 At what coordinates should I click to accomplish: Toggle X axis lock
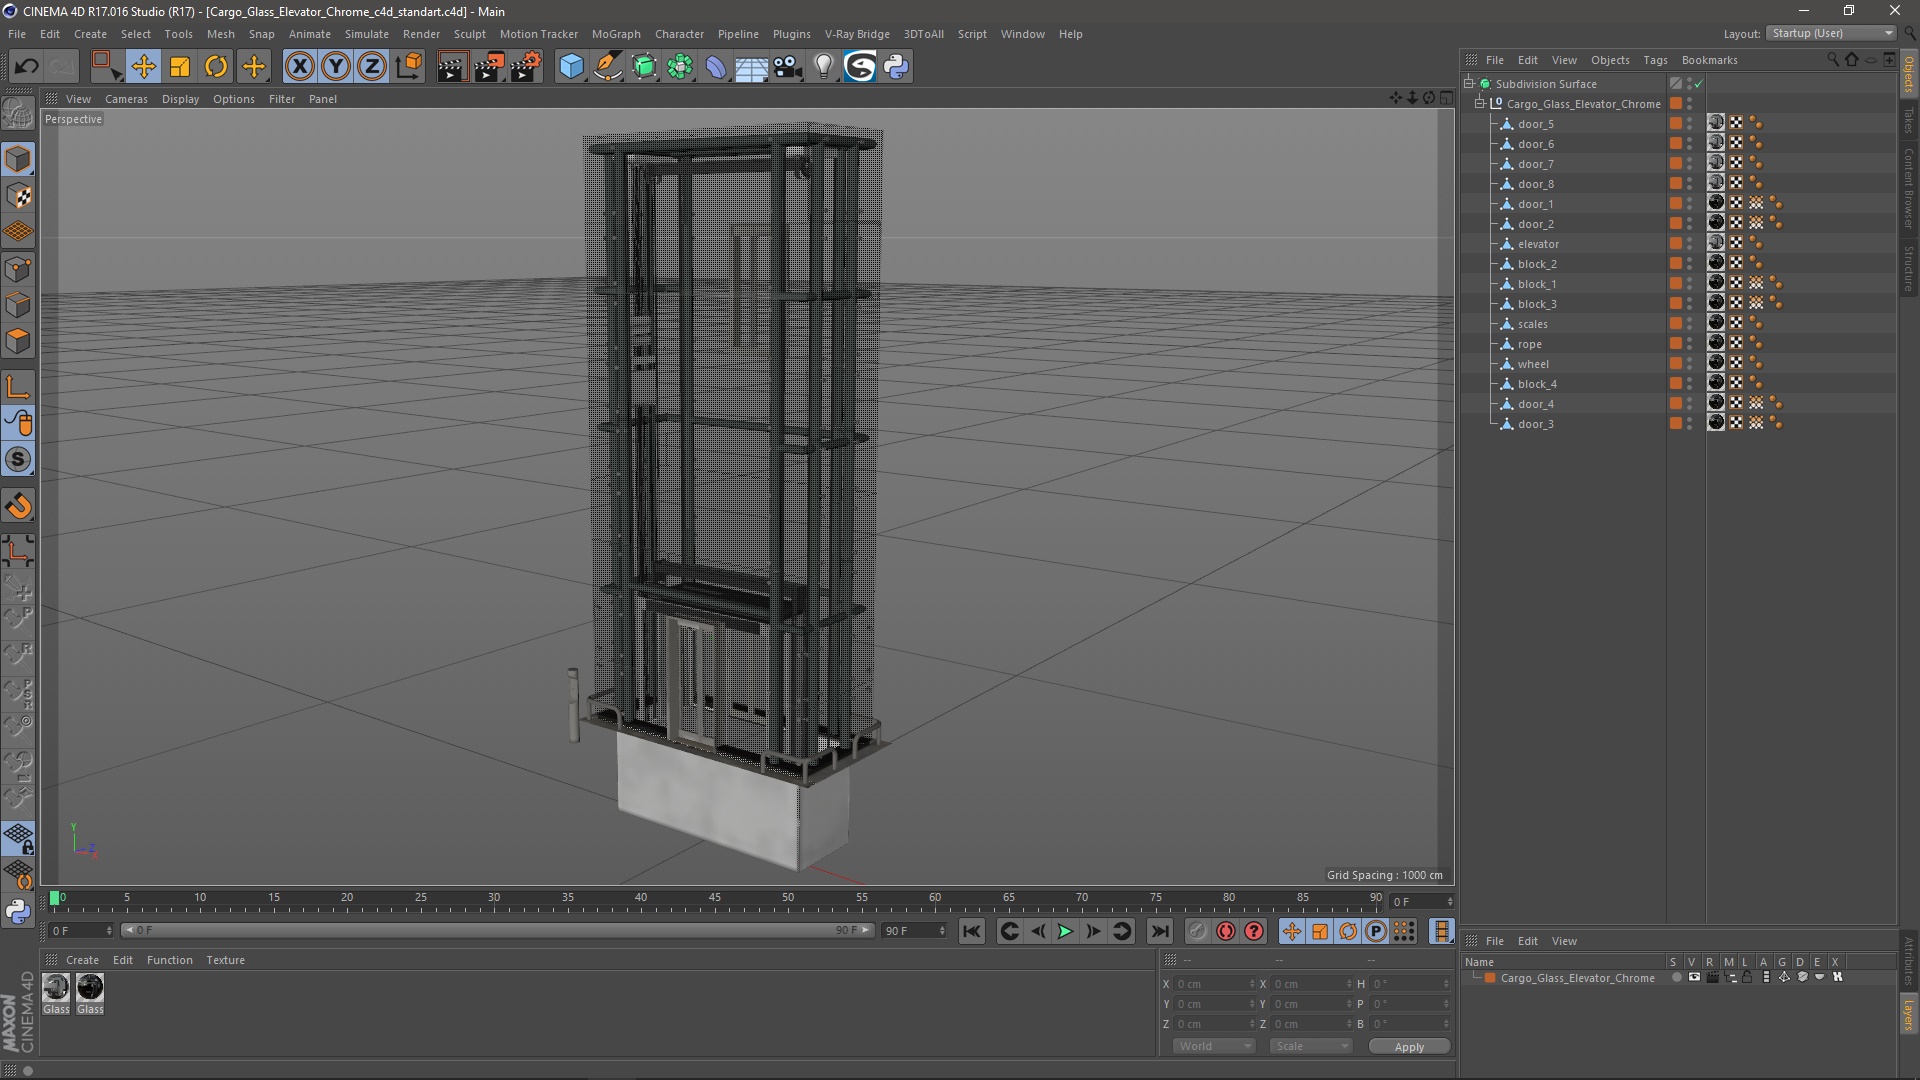[299, 67]
